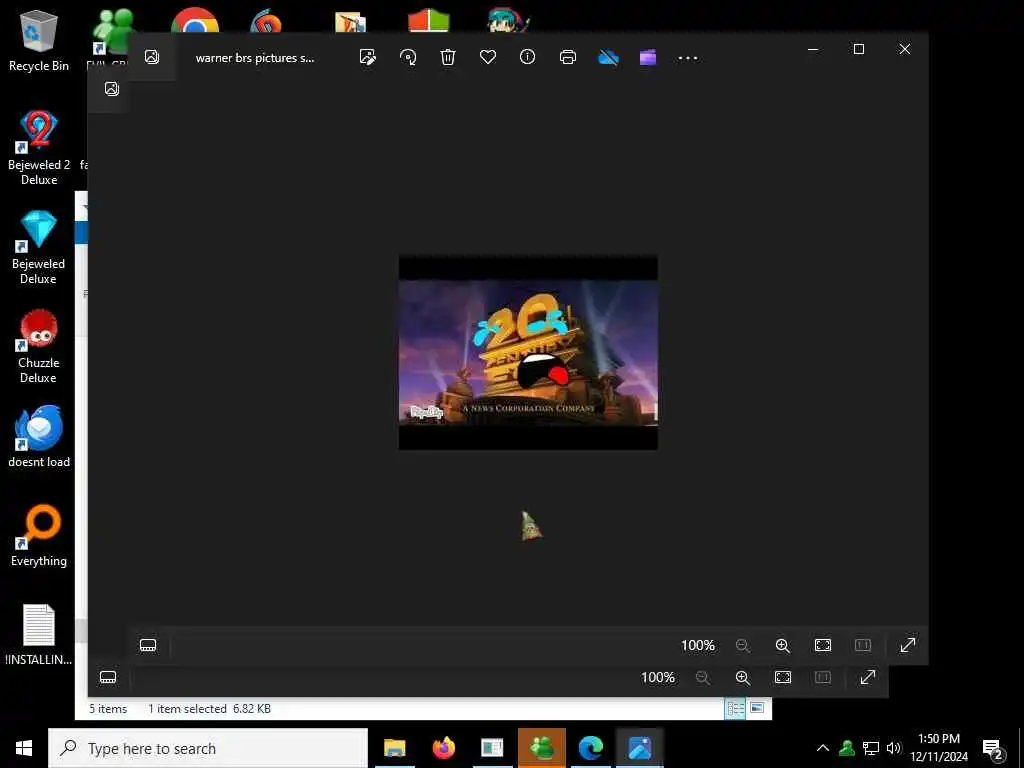Image resolution: width=1024 pixels, height=768 pixels.
Task: Zoom in on the rear Photos window bar
Action: click(x=743, y=678)
